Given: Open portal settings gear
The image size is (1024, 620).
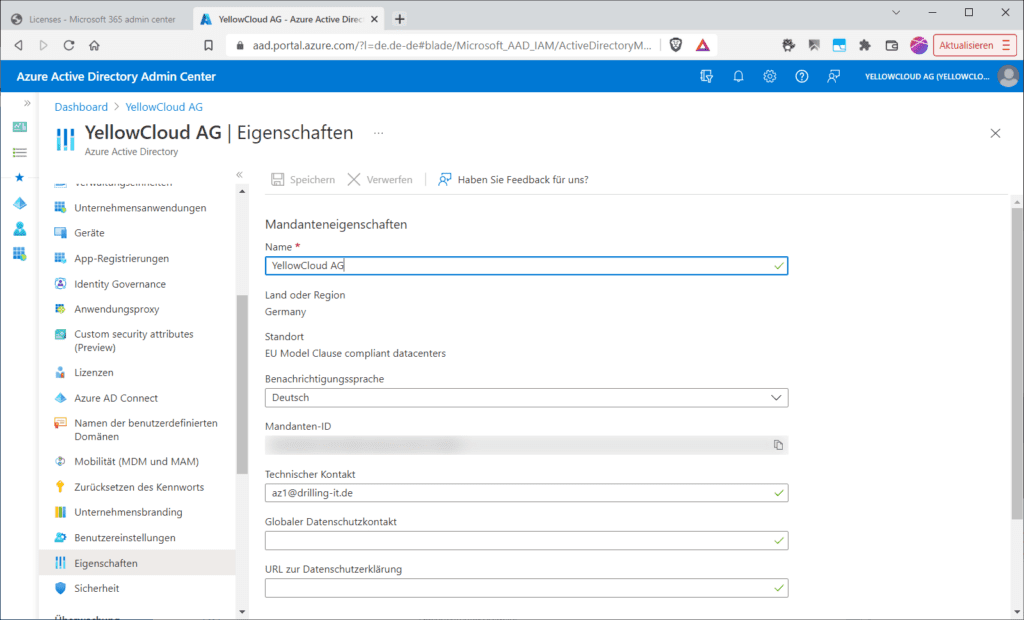Looking at the screenshot, I should [x=770, y=76].
